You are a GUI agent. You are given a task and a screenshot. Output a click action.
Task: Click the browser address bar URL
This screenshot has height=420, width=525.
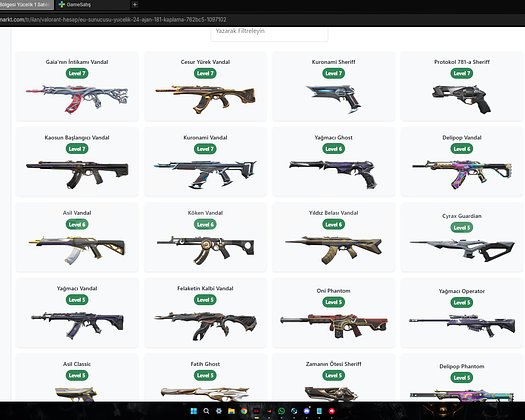point(113,19)
